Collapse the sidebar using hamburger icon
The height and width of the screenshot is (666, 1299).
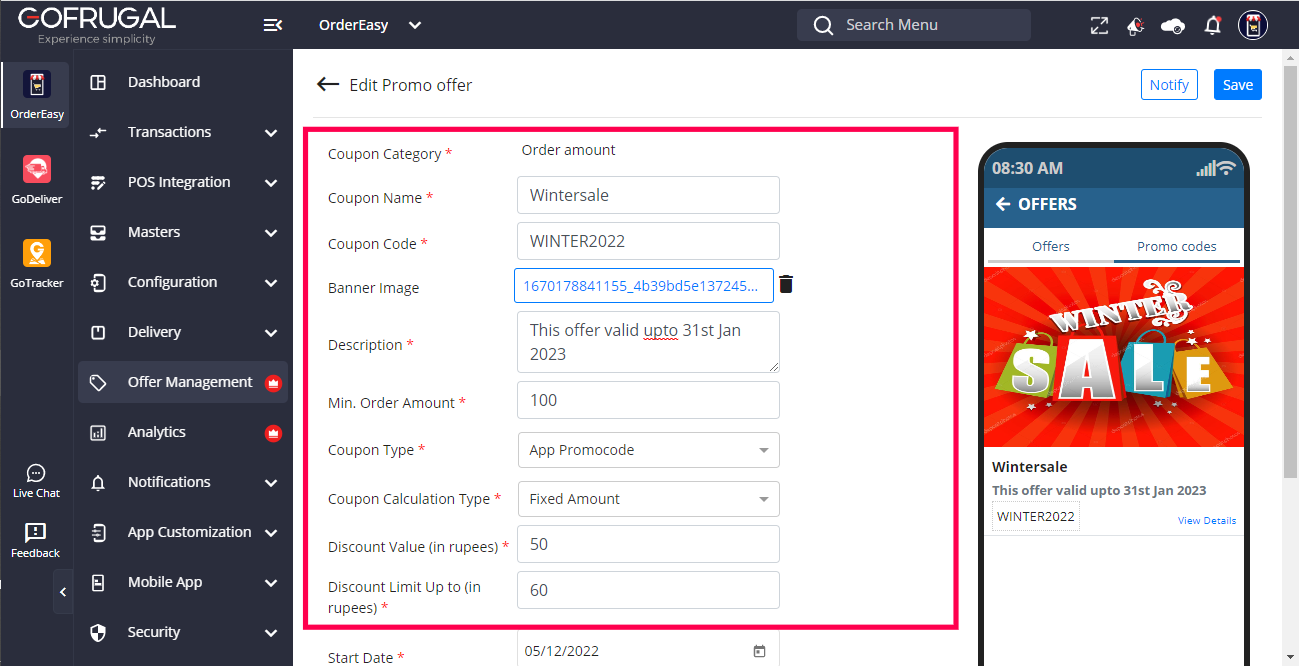[x=272, y=25]
